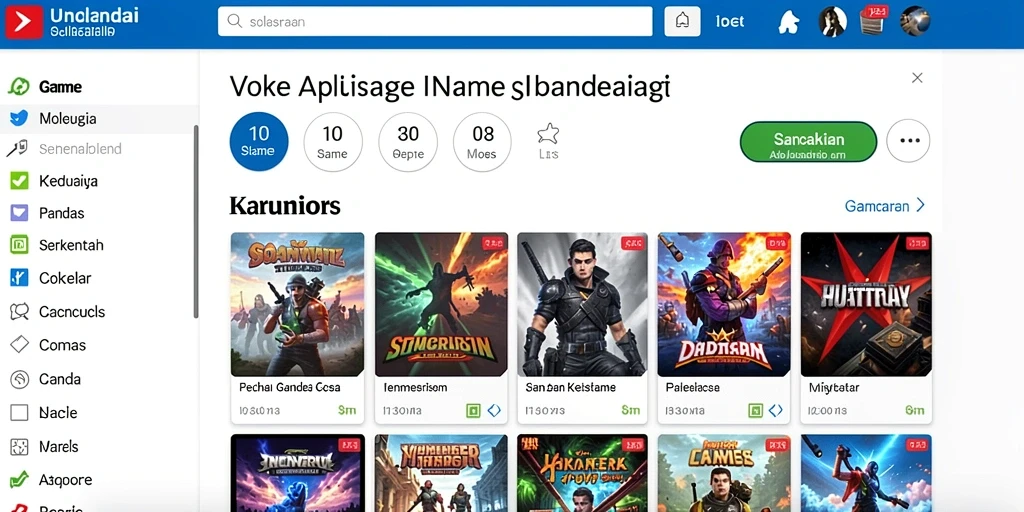Open the three-dot more options button
1024x512 pixels.
click(x=908, y=141)
